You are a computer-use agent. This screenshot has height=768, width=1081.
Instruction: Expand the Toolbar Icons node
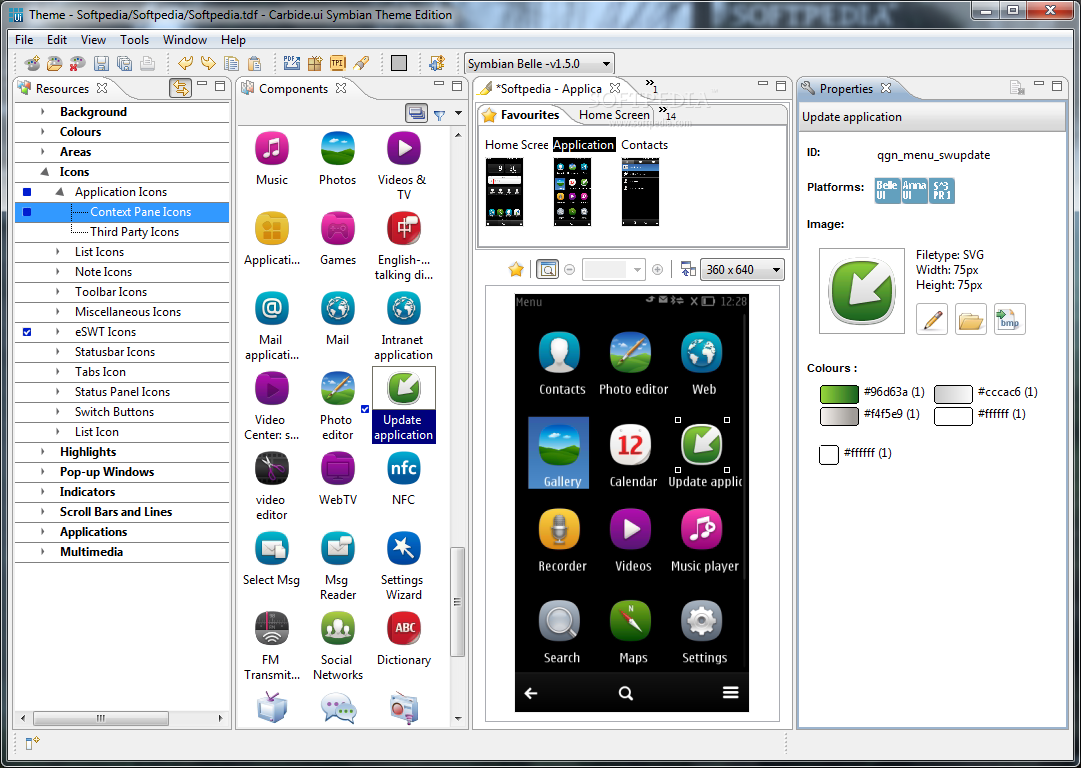click(x=58, y=292)
